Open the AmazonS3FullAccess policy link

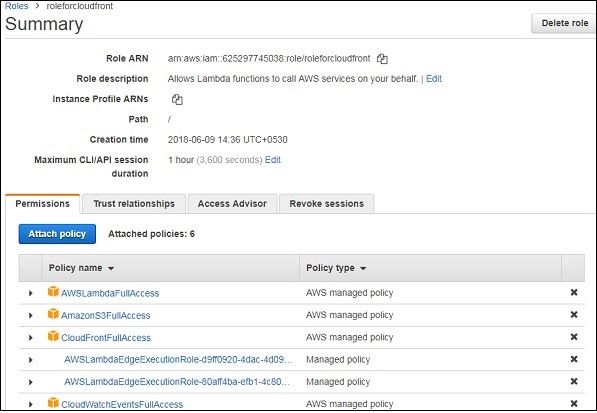click(x=105, y=315)
